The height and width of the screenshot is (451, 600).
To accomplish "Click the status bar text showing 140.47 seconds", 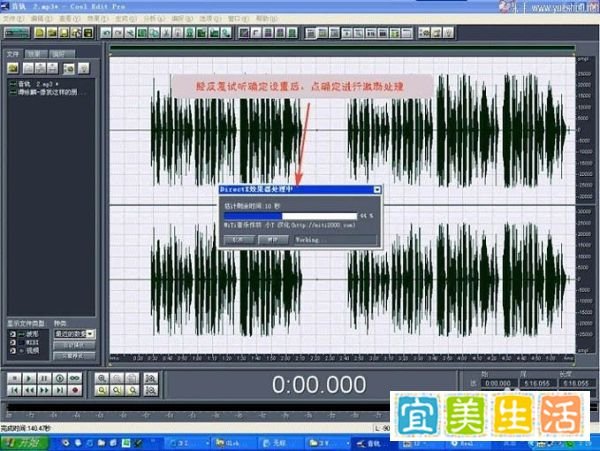I will (x=26, y=428).
